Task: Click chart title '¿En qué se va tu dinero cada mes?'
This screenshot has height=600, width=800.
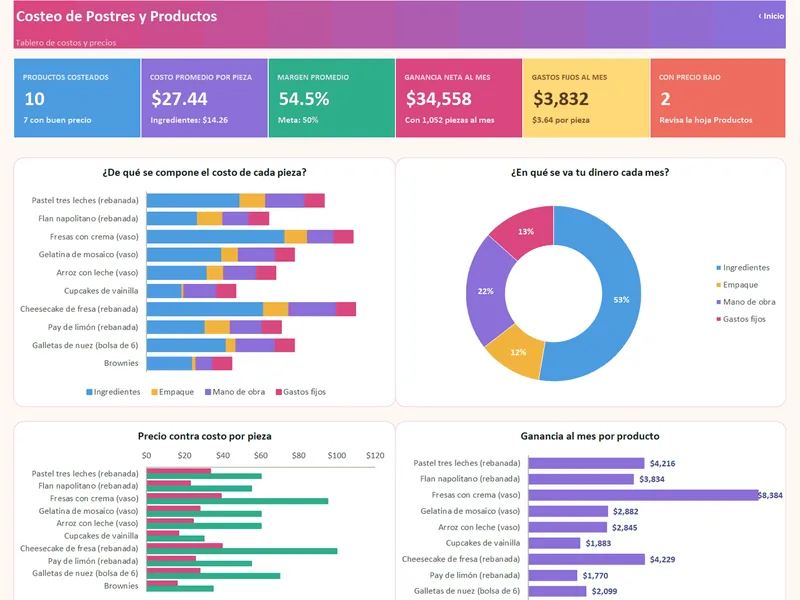Action: pos(590,172)
